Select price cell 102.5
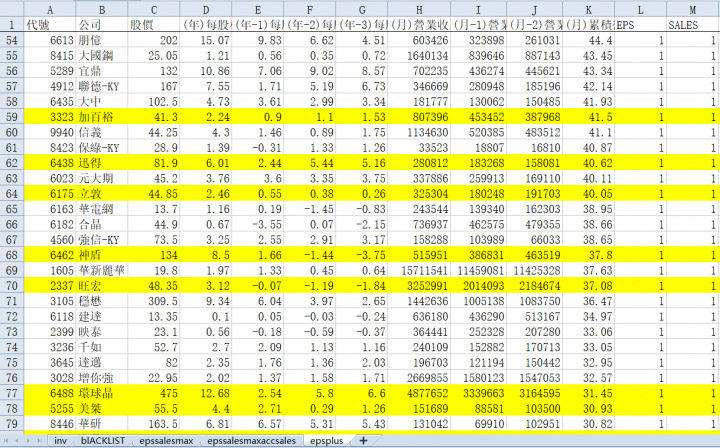This screenshot has height=448, width=720. [153, 101]
